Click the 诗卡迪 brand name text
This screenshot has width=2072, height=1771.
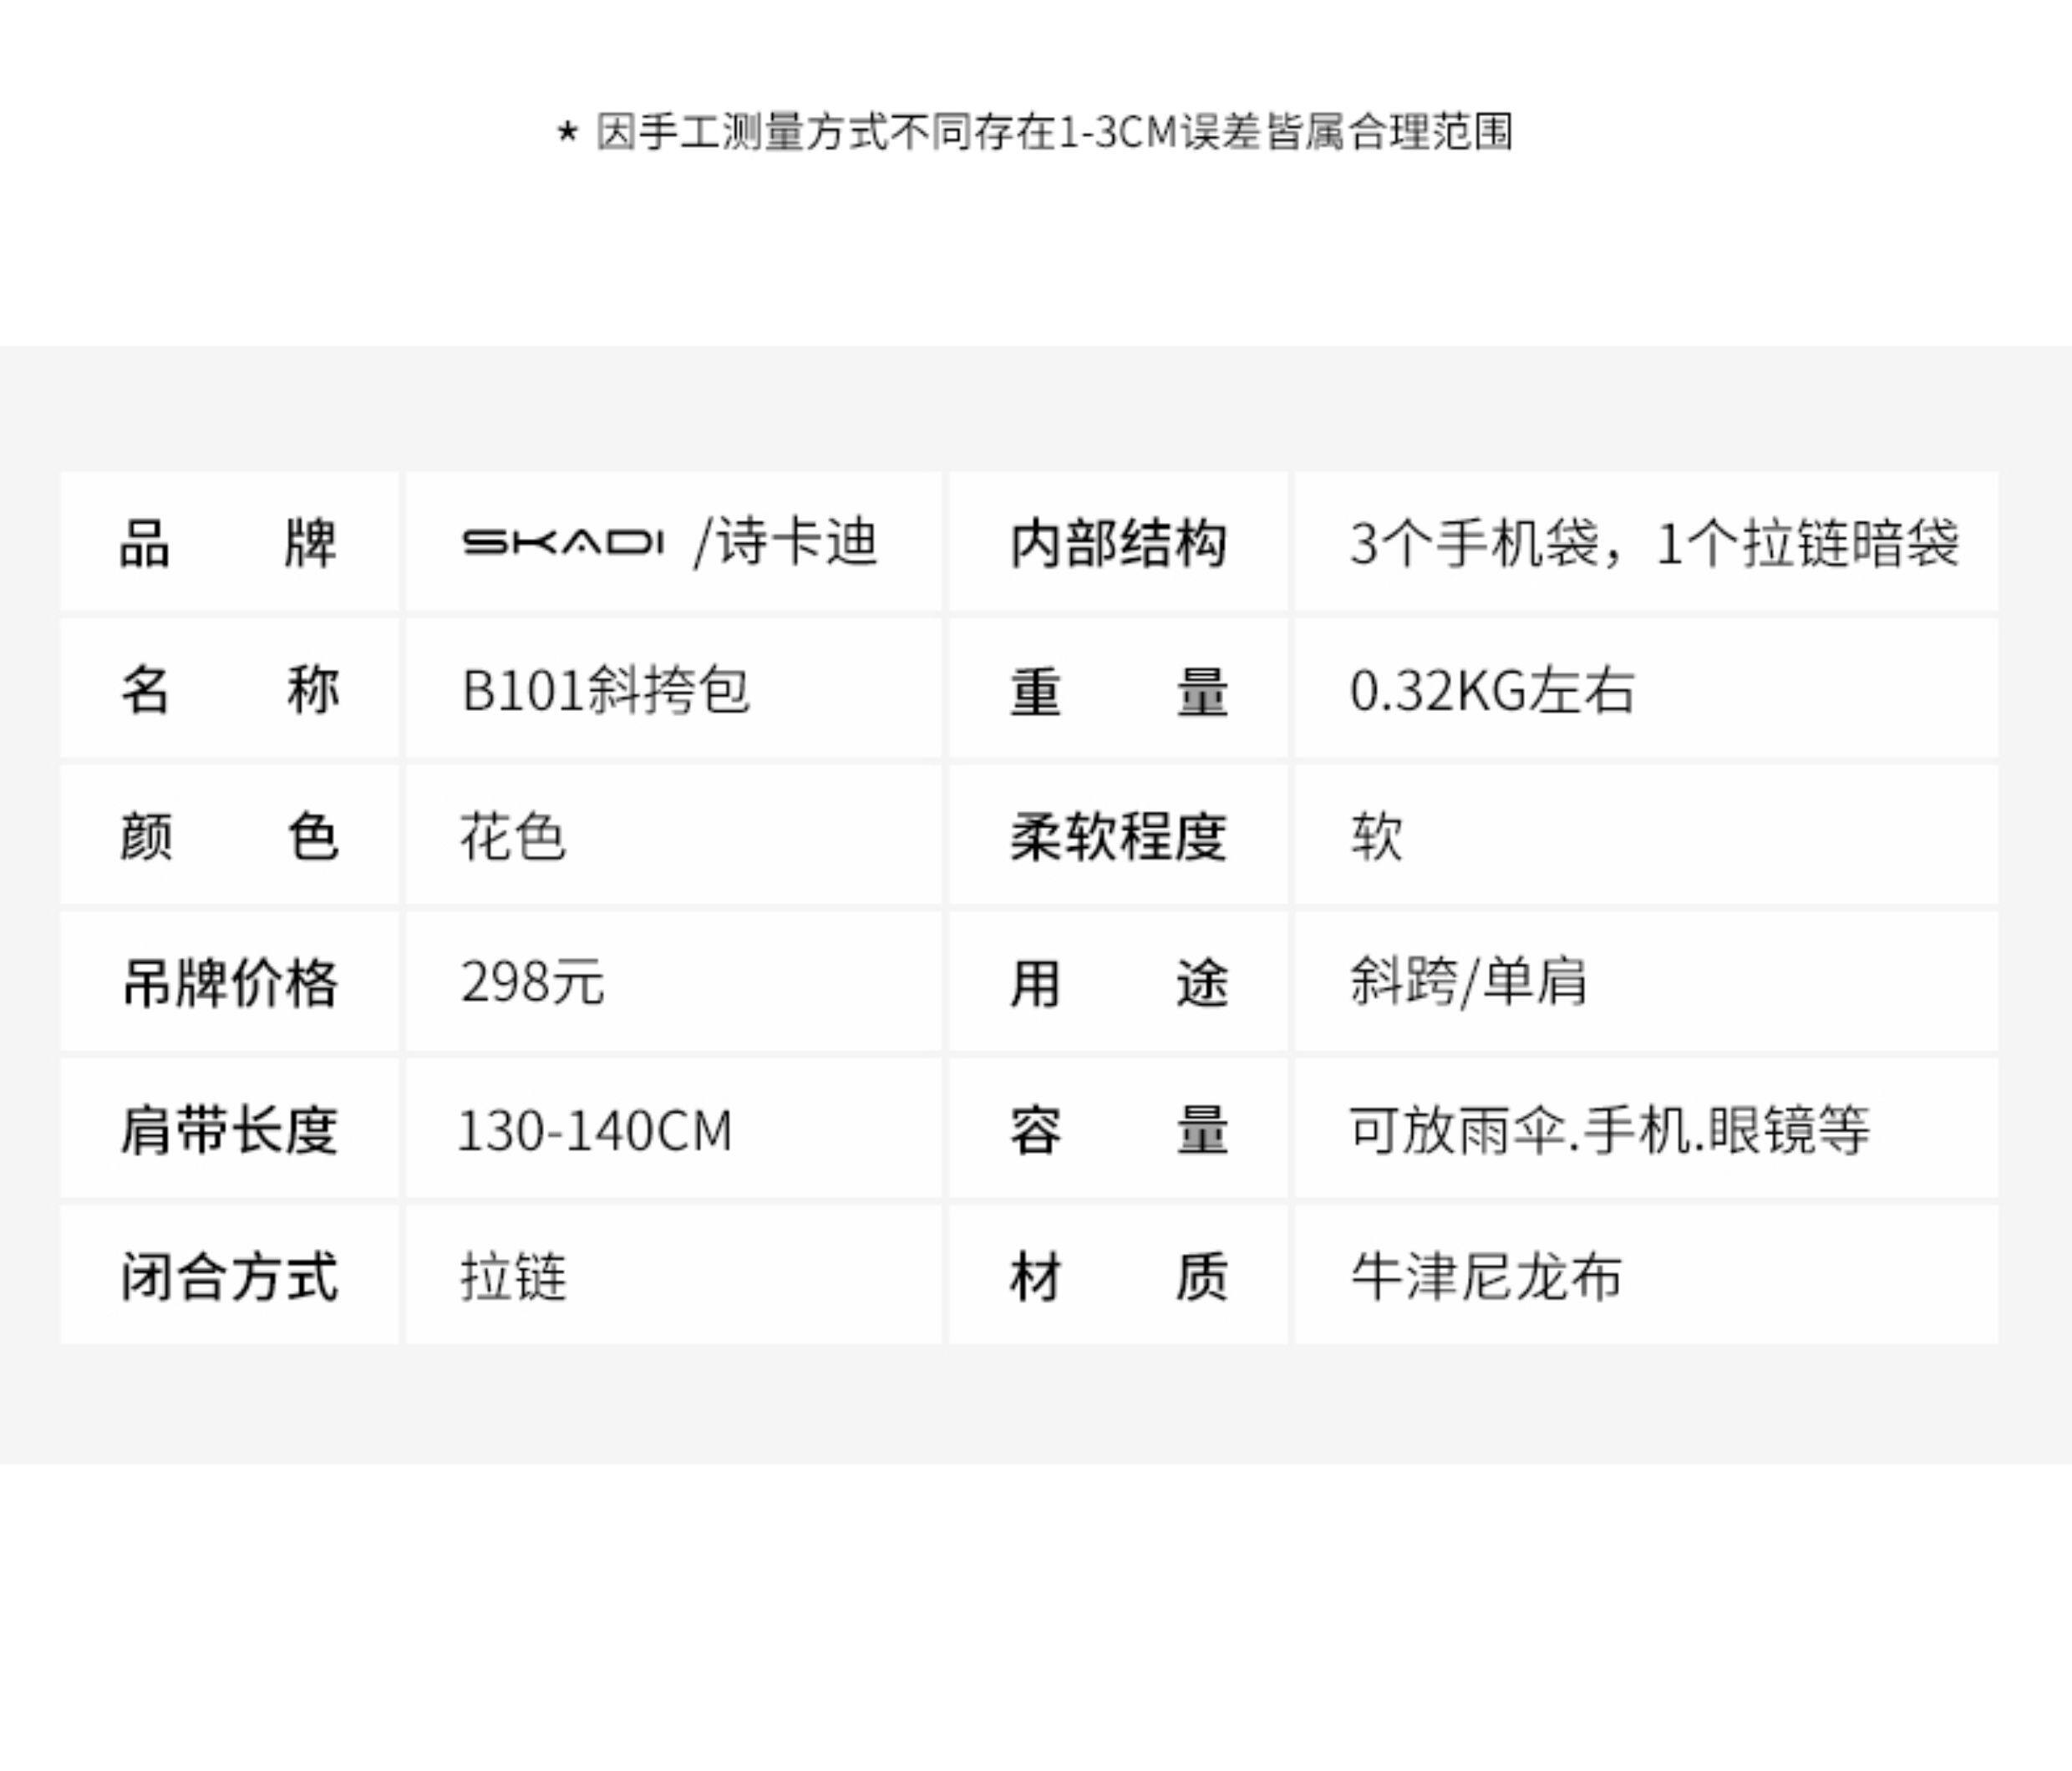point(797,541)
